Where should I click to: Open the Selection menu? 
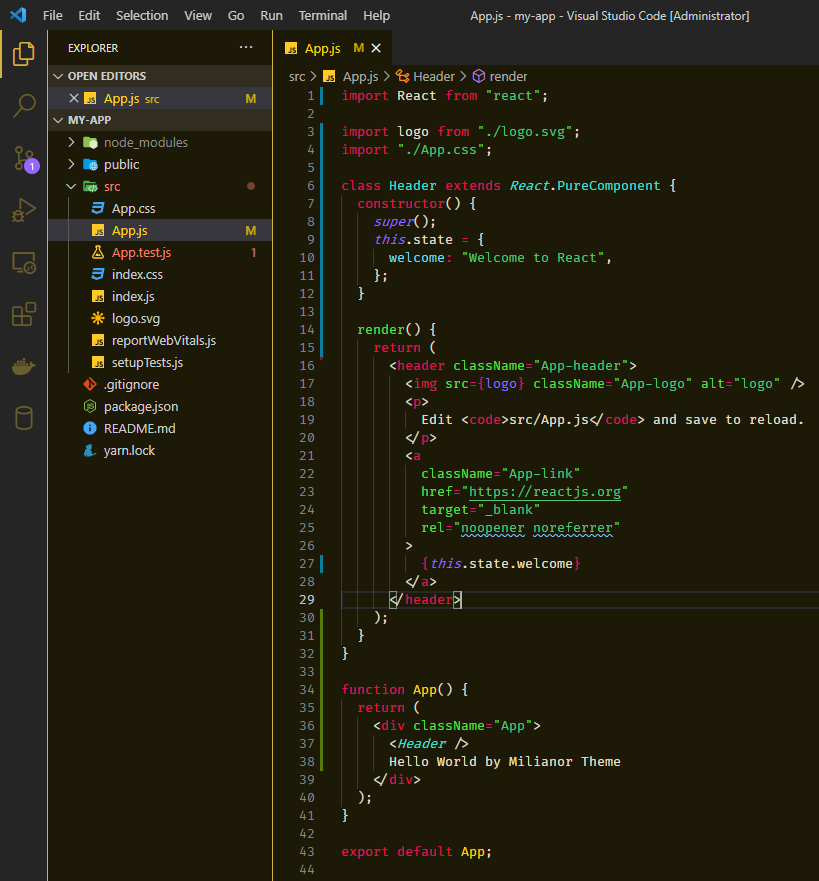click(x=142, y=15)
